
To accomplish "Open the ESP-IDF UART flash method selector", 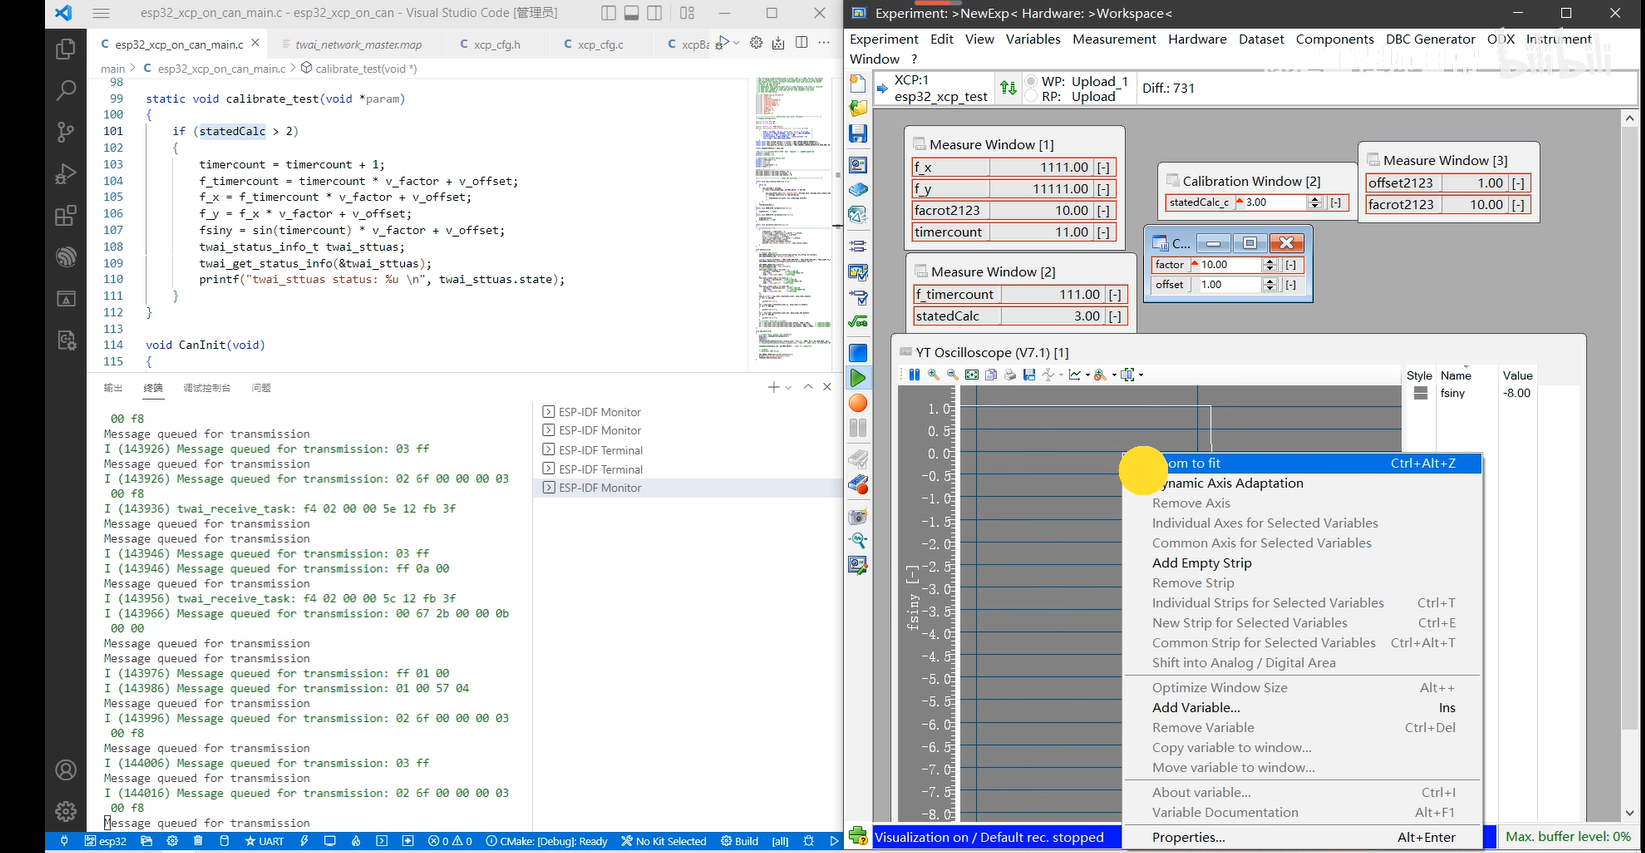I will (x=264, y=841).
